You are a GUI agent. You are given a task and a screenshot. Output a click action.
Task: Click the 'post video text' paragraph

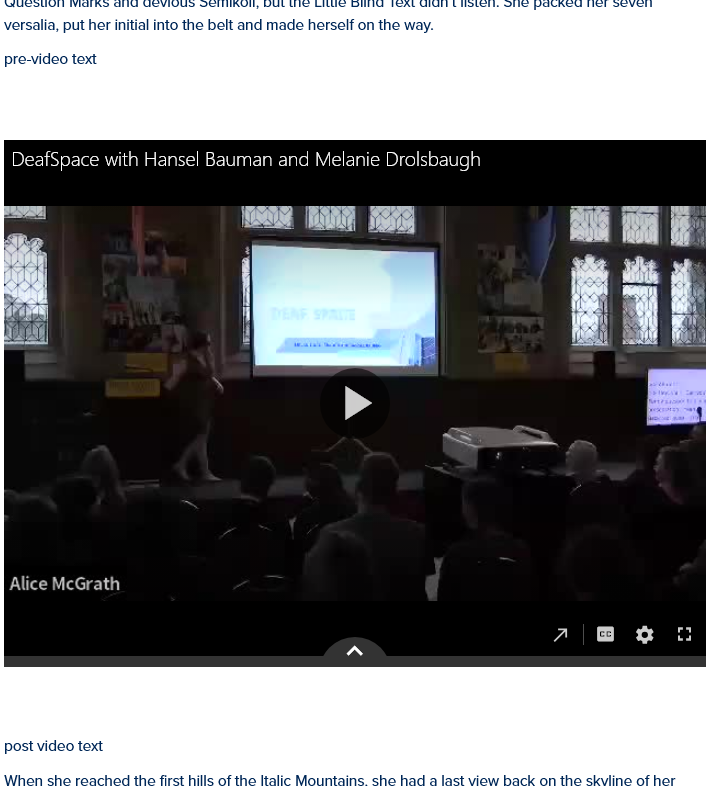pos(53,746)
